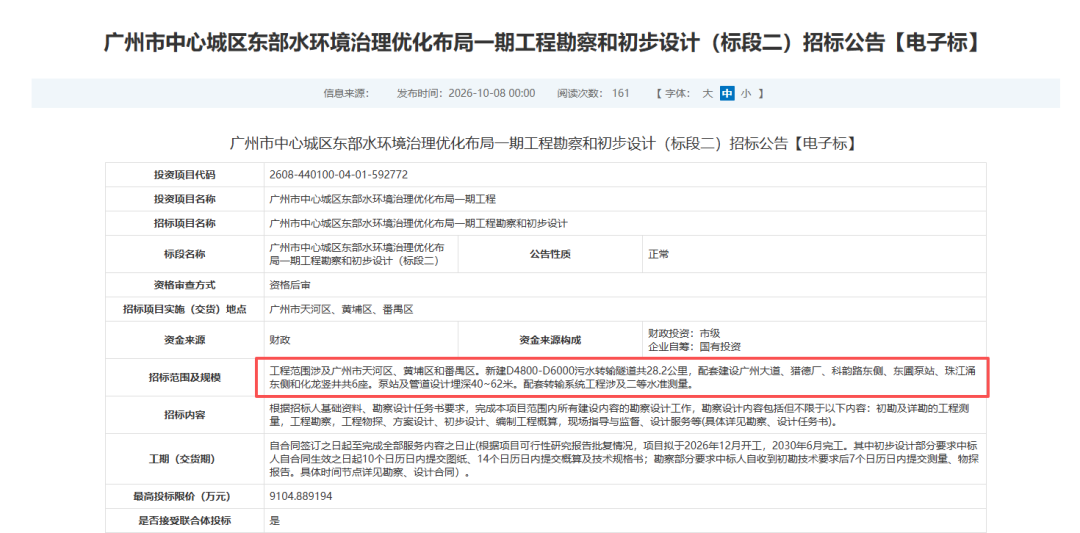Viewport: 1080px width, 533px height.
Task: Click the investment project name value cell
Action: click(x=625, y=199)
